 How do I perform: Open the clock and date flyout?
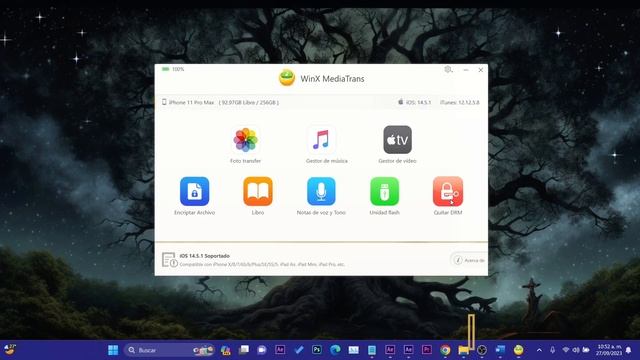[x=609, y=350]
